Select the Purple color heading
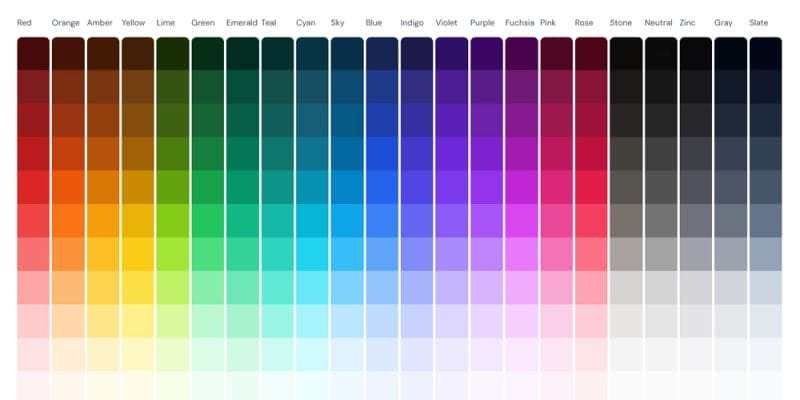 pos(482,22)
